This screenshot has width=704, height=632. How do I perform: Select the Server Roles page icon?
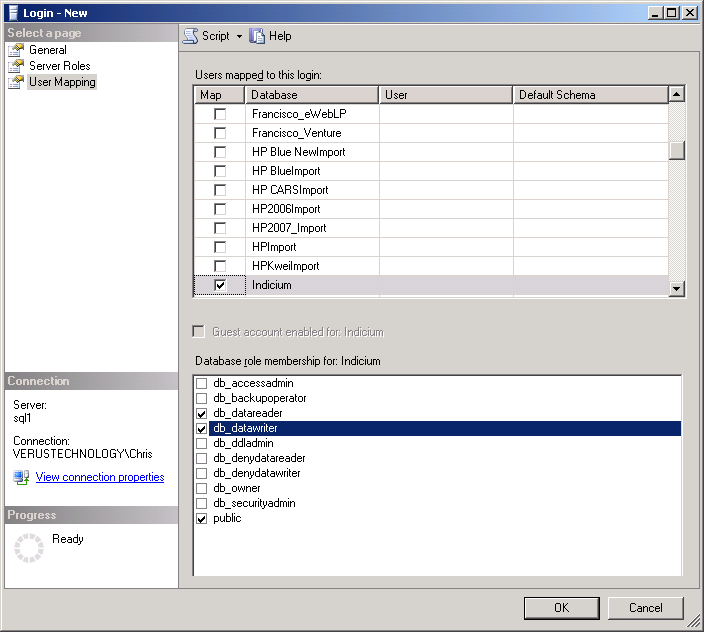16,66
